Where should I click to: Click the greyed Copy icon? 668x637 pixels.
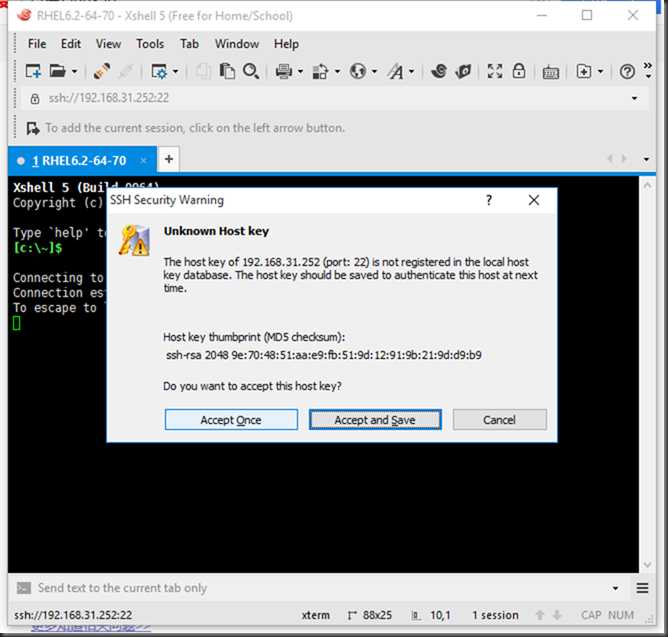203,71
